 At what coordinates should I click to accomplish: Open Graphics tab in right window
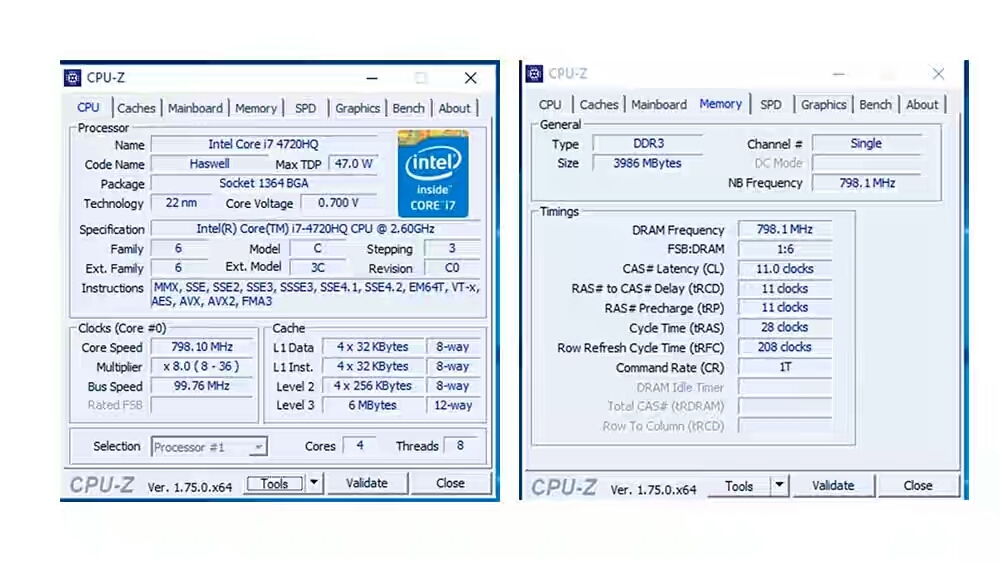(823, 105)
